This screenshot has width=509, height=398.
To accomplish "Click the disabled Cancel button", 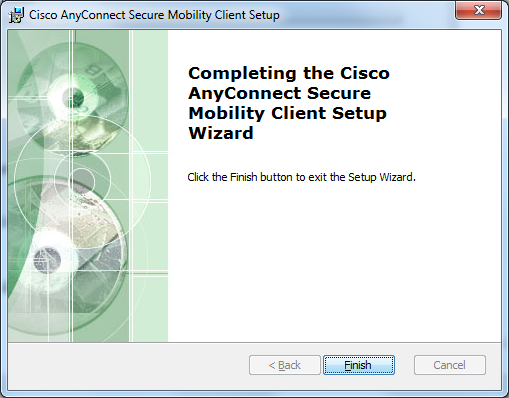I will coord(450,365).
